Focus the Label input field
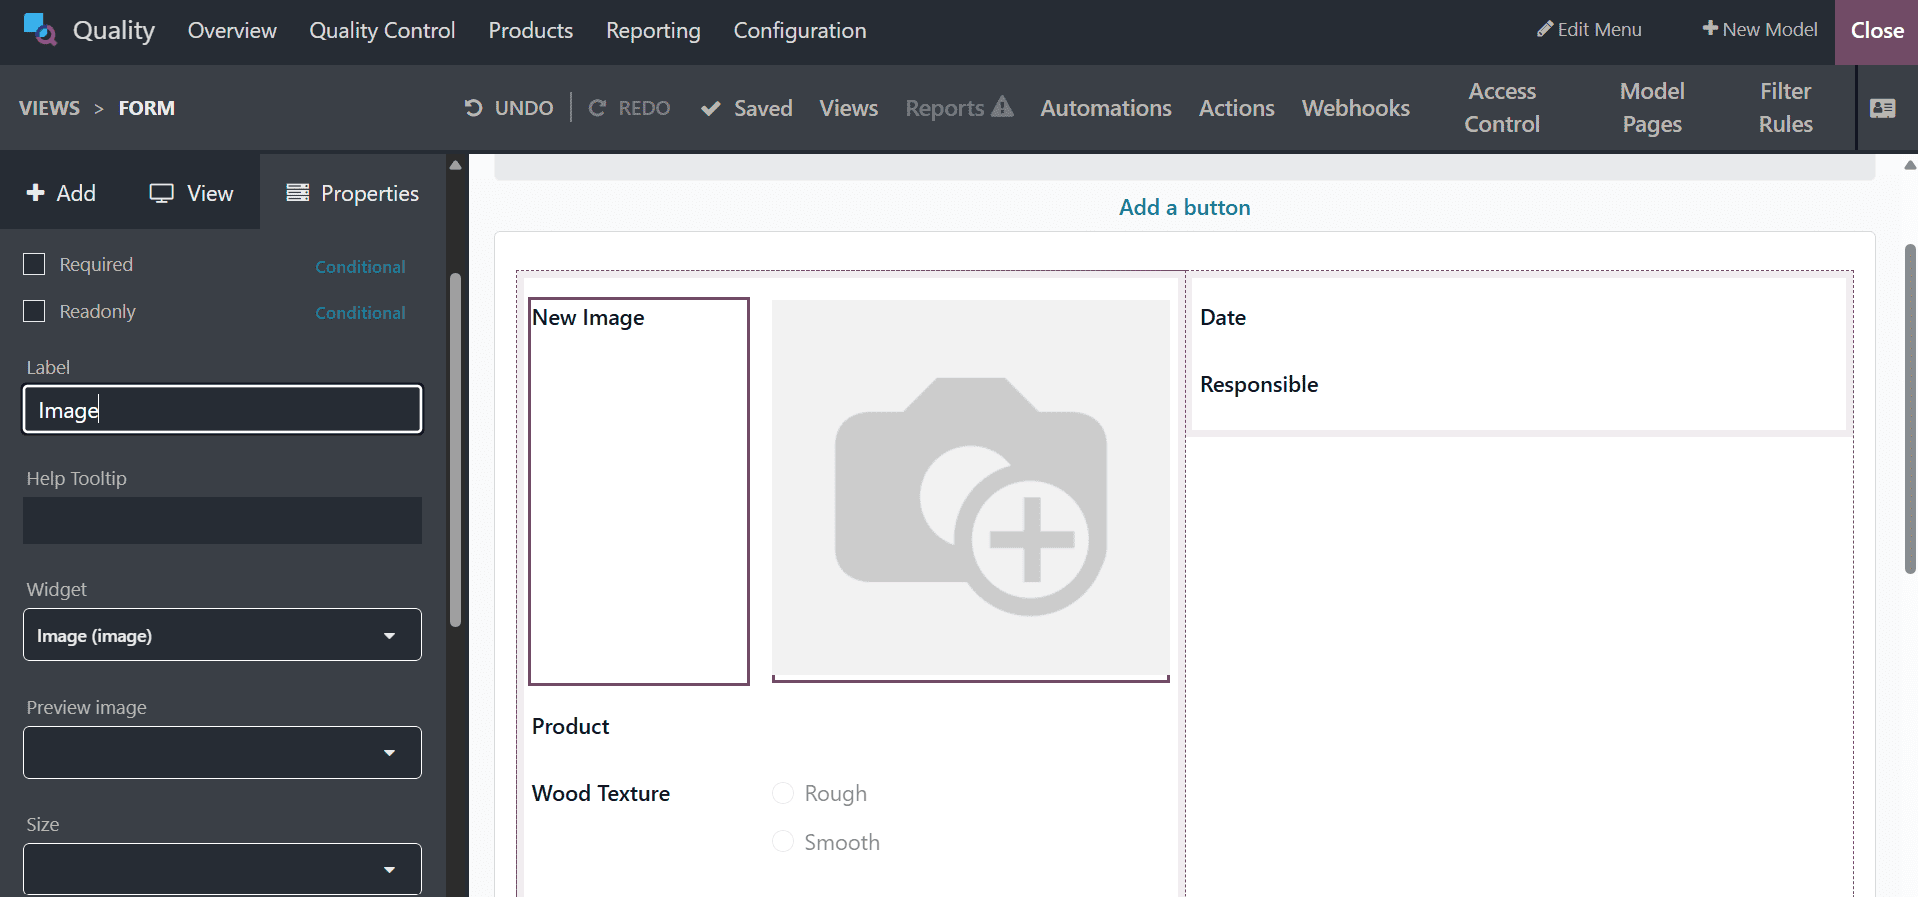The image size is (1918, 897). 222,409
